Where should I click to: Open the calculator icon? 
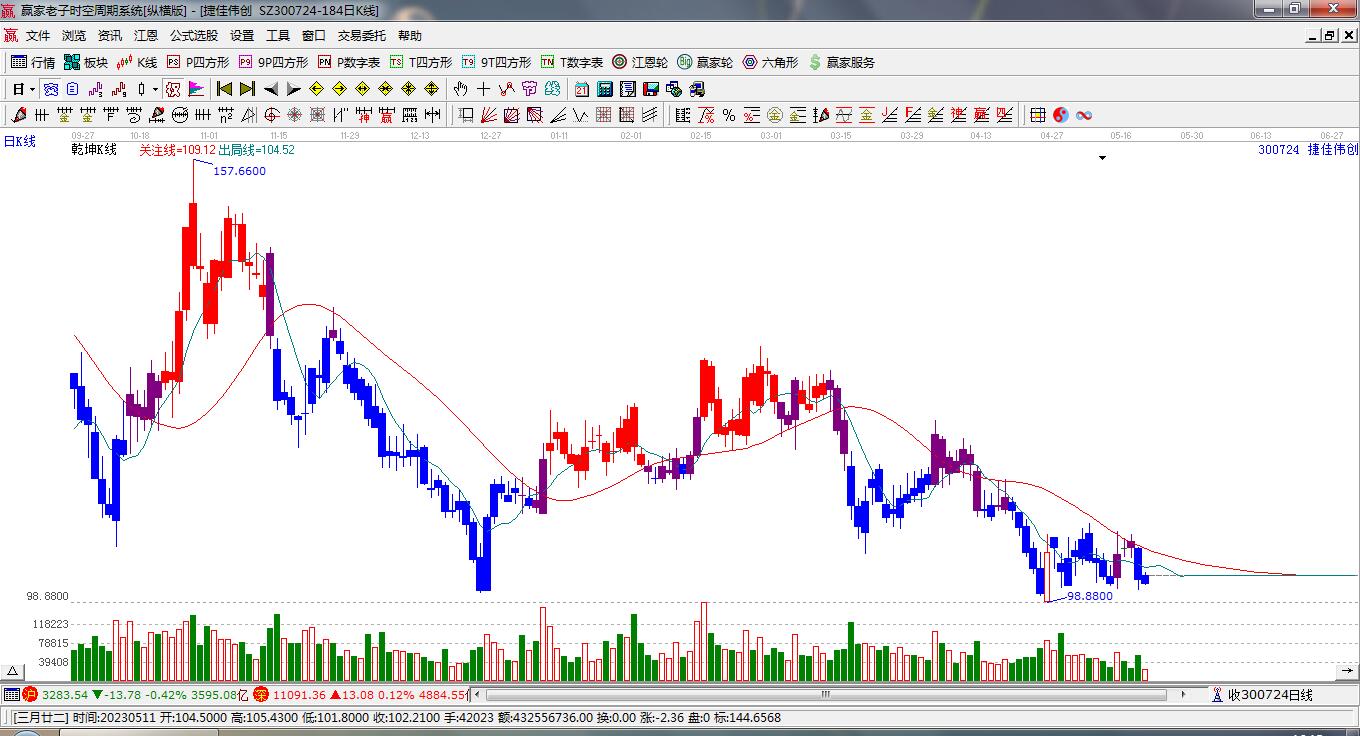tap(604, 89)
